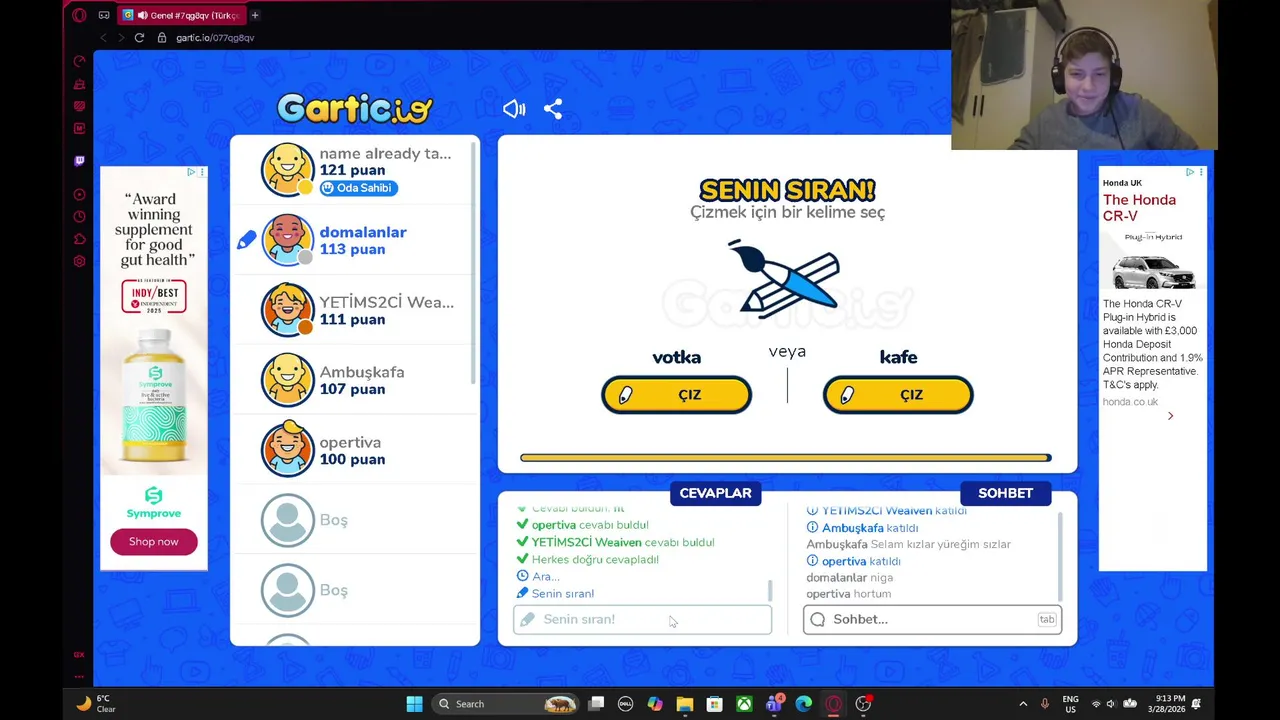Show hidden tray icons chevron

tap(1022, 704)
